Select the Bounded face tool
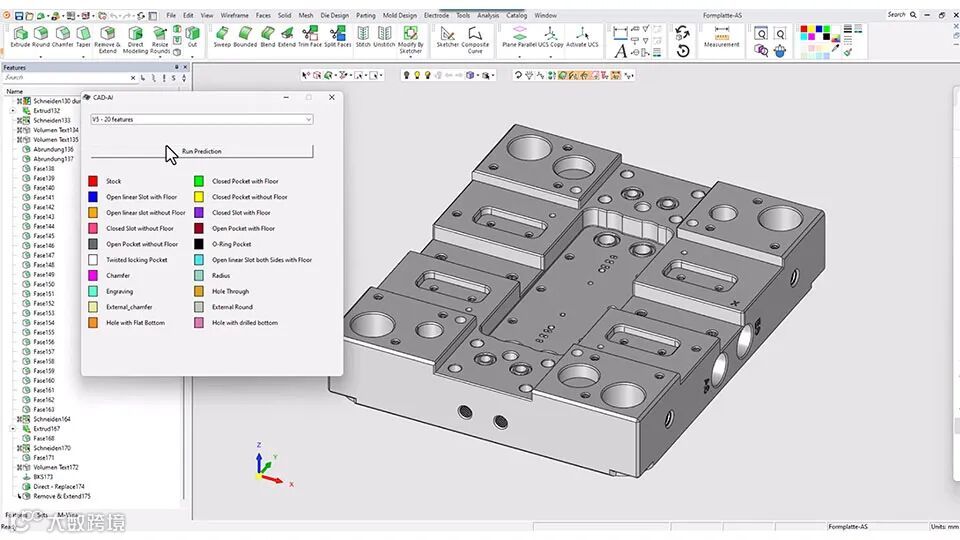This screenshot has height=540, width=960. (245, 37)
